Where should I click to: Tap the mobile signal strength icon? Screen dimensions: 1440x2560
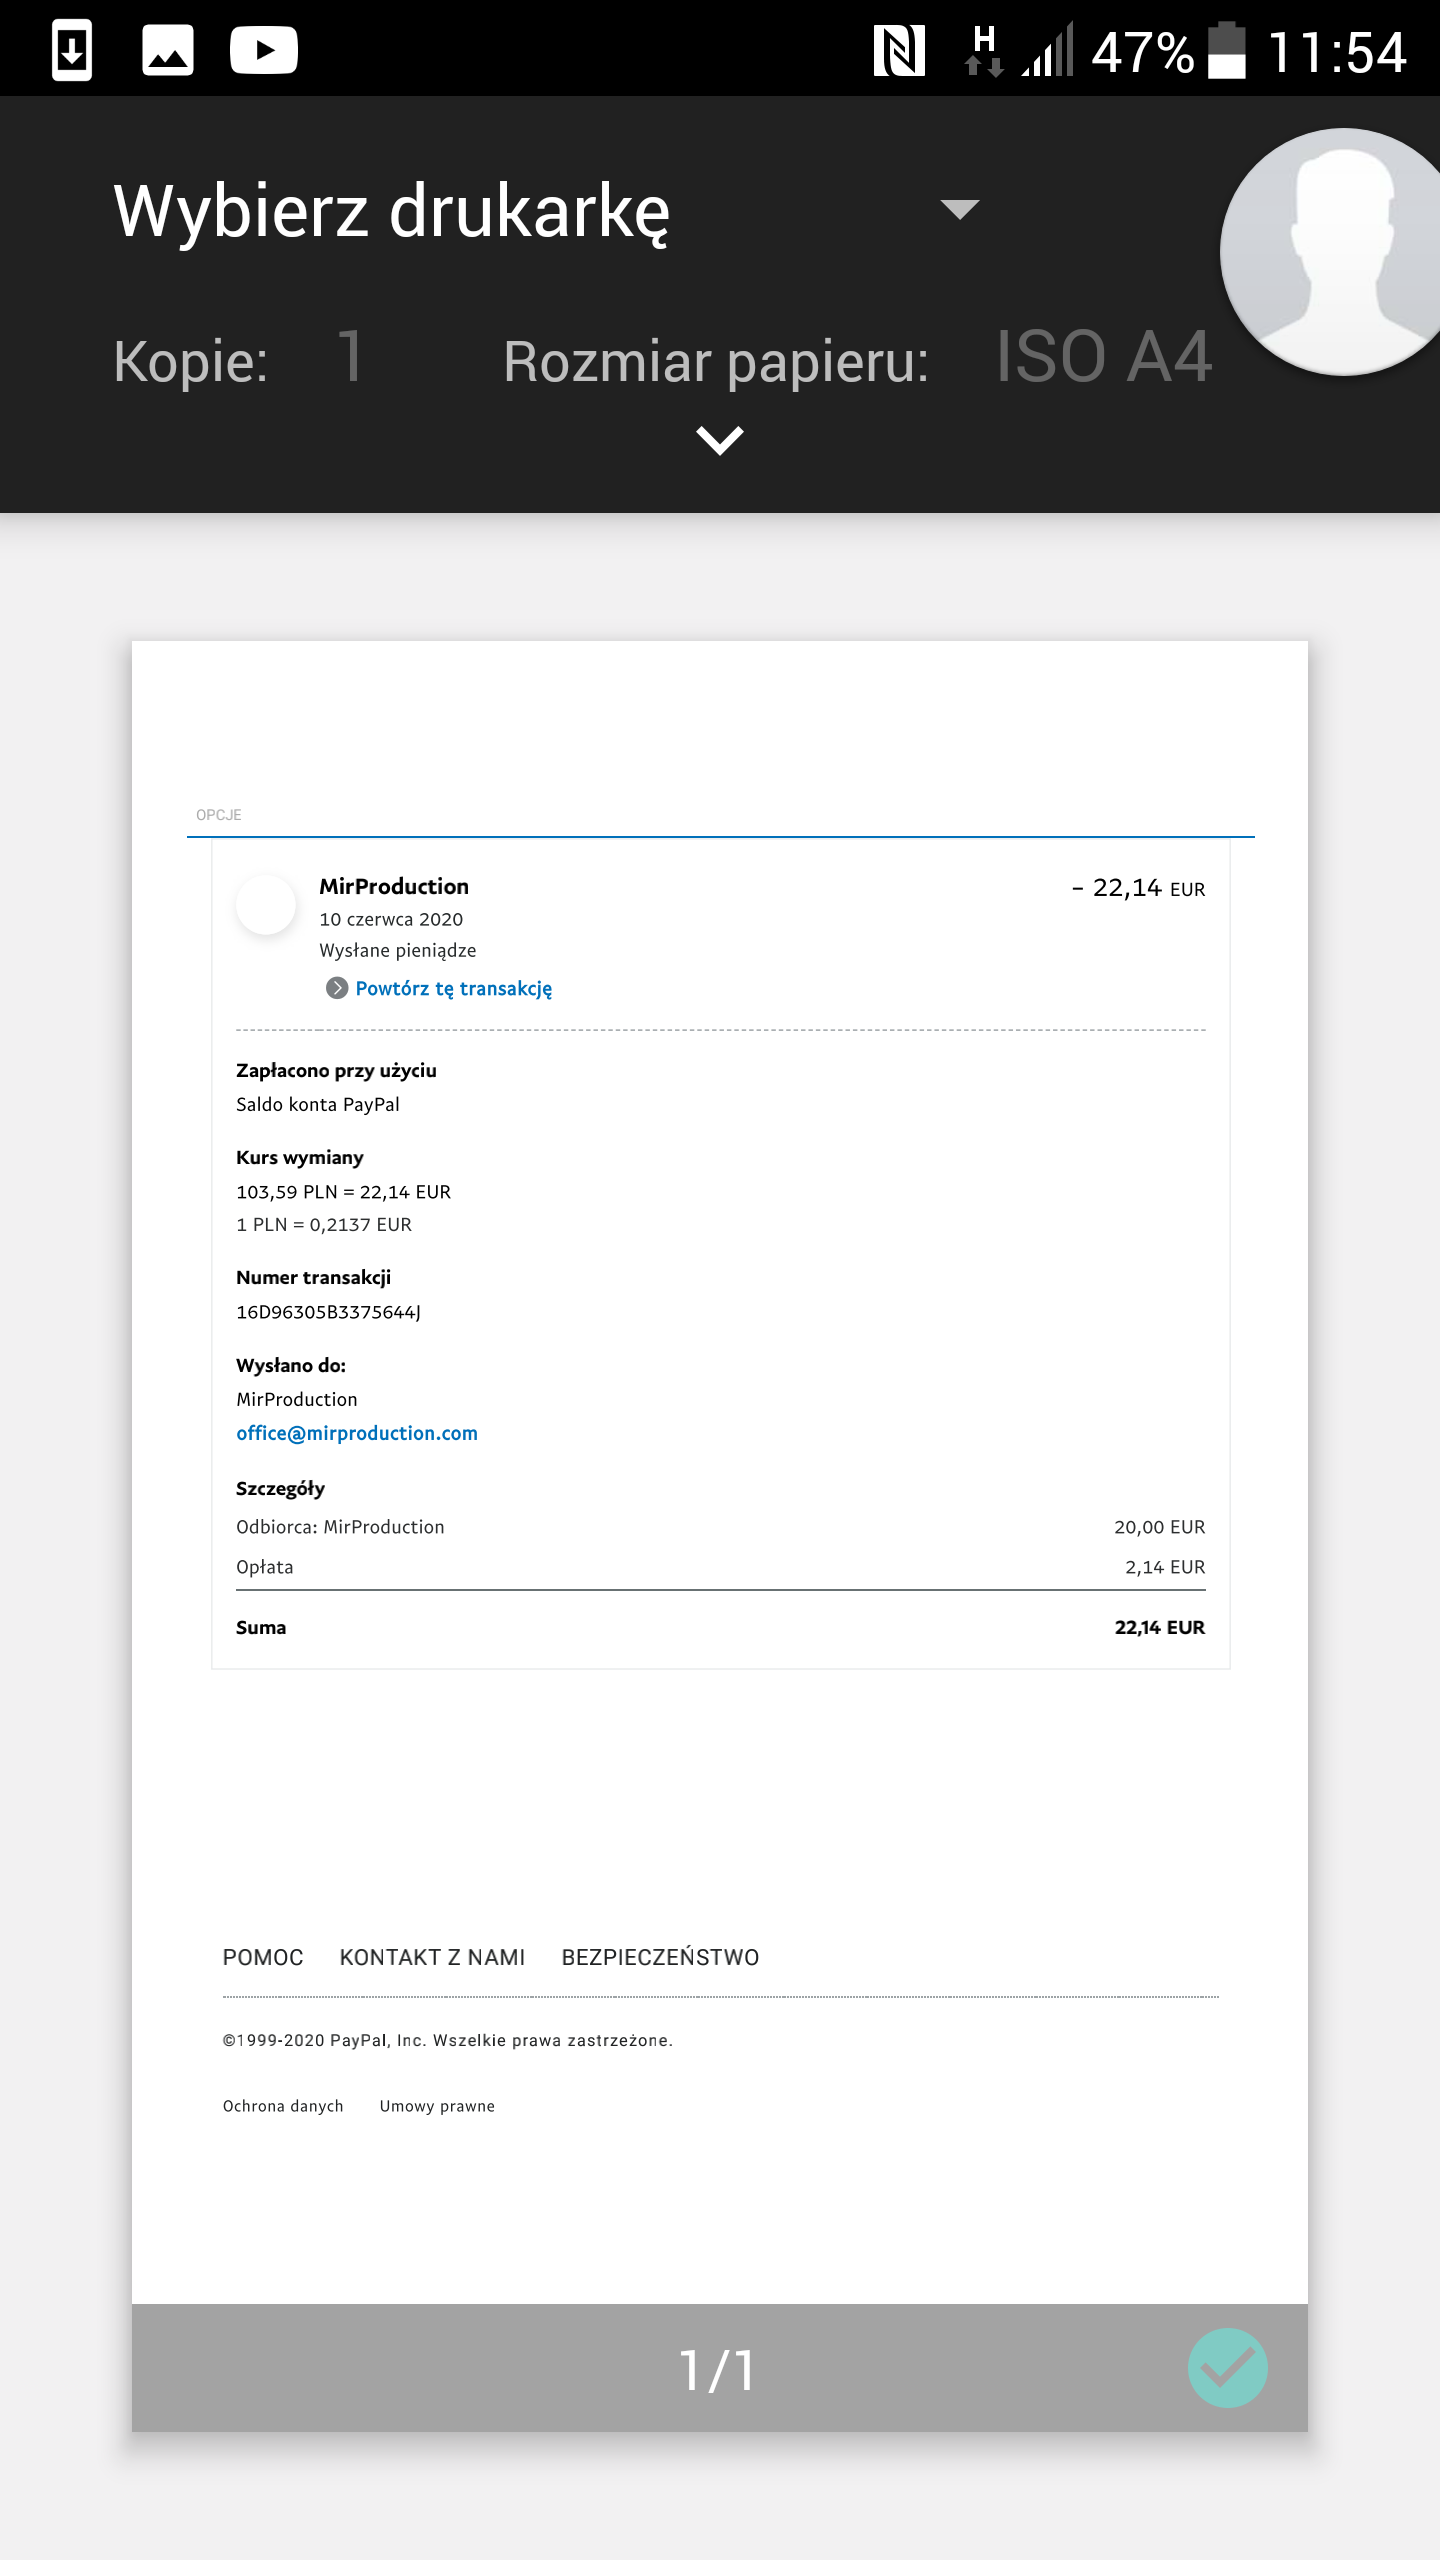point(1048,50)
